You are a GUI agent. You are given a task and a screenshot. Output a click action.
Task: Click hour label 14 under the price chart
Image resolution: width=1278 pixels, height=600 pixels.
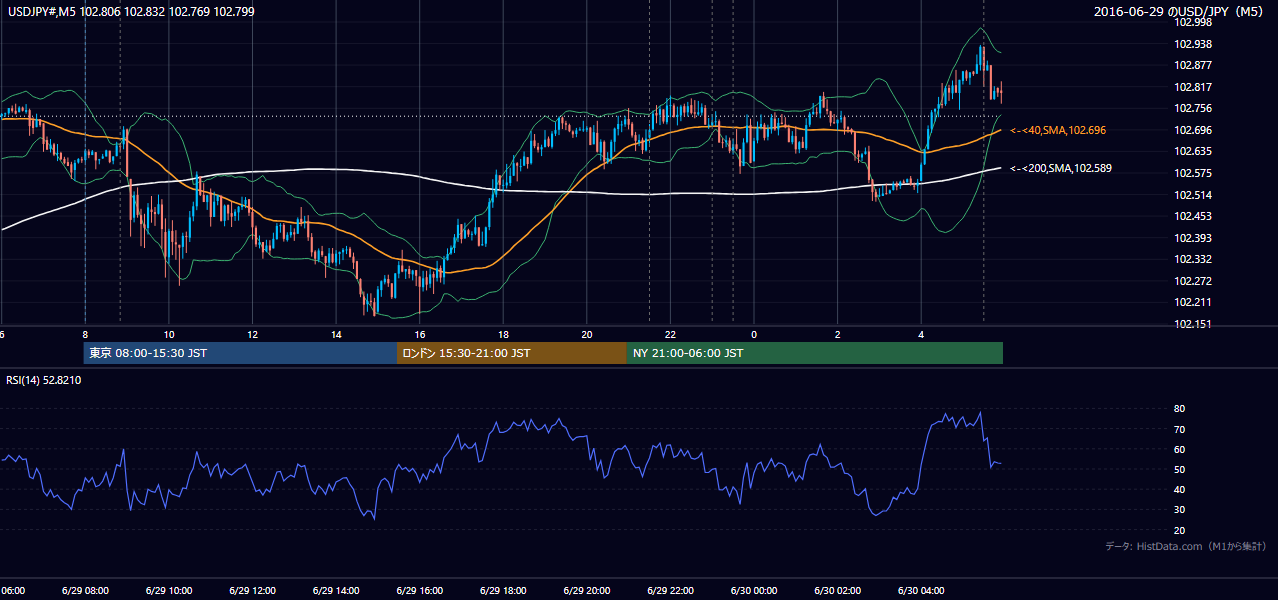[336, 334]
